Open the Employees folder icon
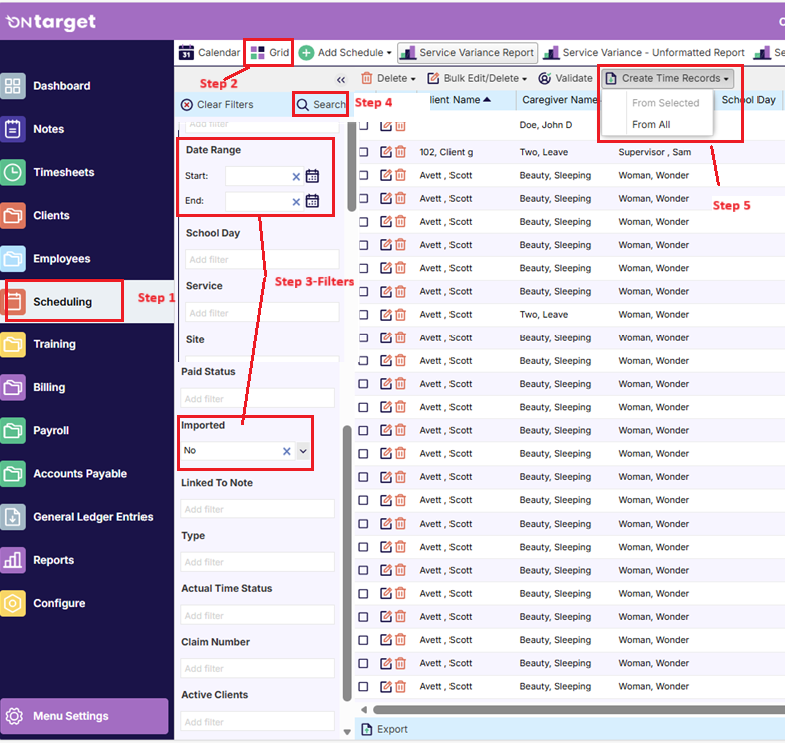 [x=13, y=259]
